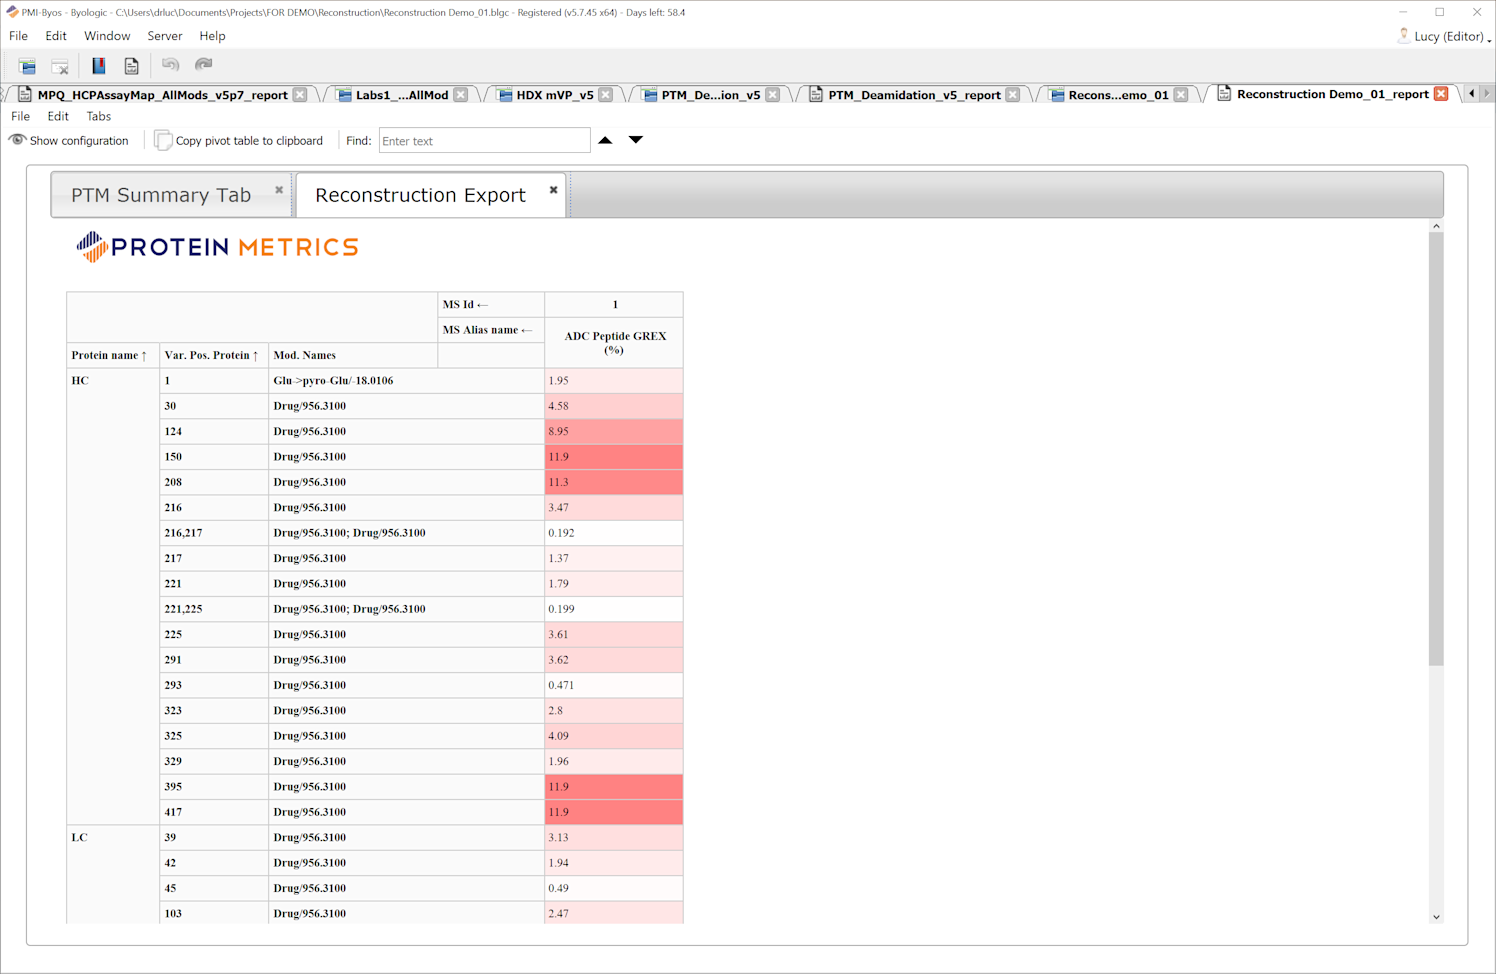Screen dimensions: 1496x974
Task: Click the report document toolbar icon
Action: click(131, 66)
